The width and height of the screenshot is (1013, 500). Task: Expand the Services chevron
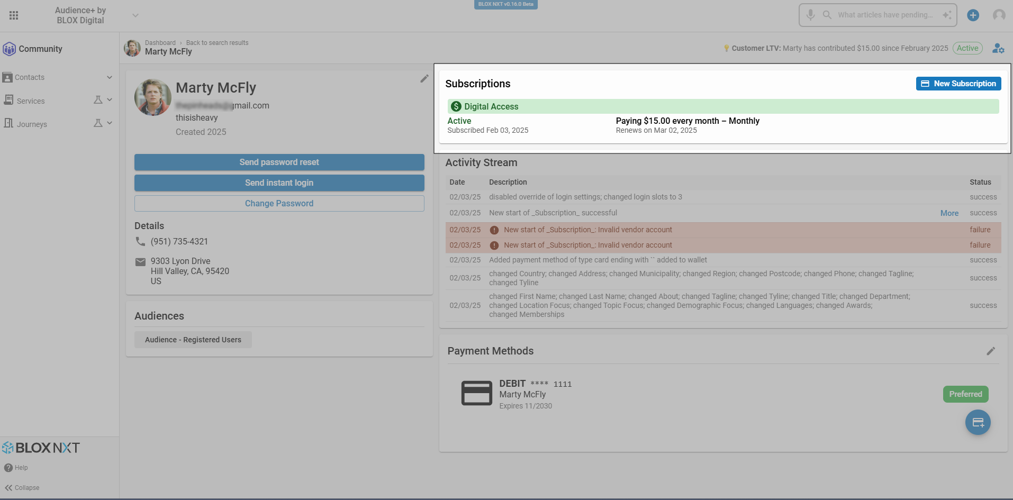(x=109, y=100)
